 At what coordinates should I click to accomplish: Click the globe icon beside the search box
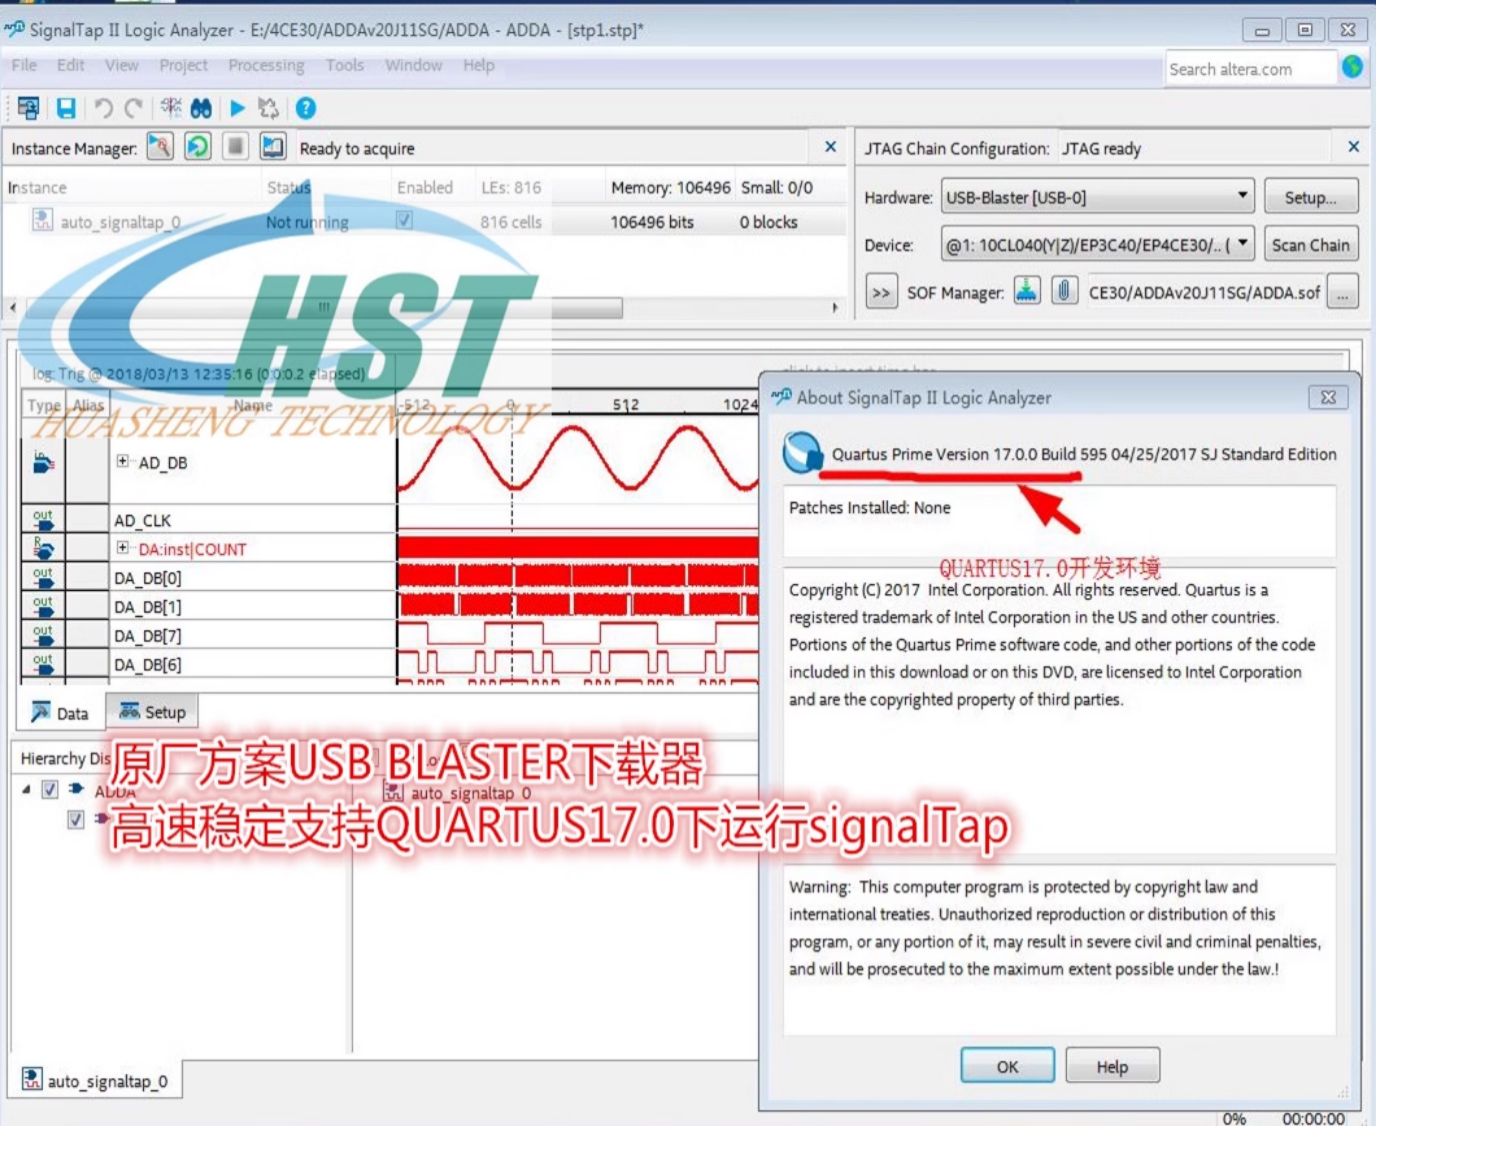1352,67
